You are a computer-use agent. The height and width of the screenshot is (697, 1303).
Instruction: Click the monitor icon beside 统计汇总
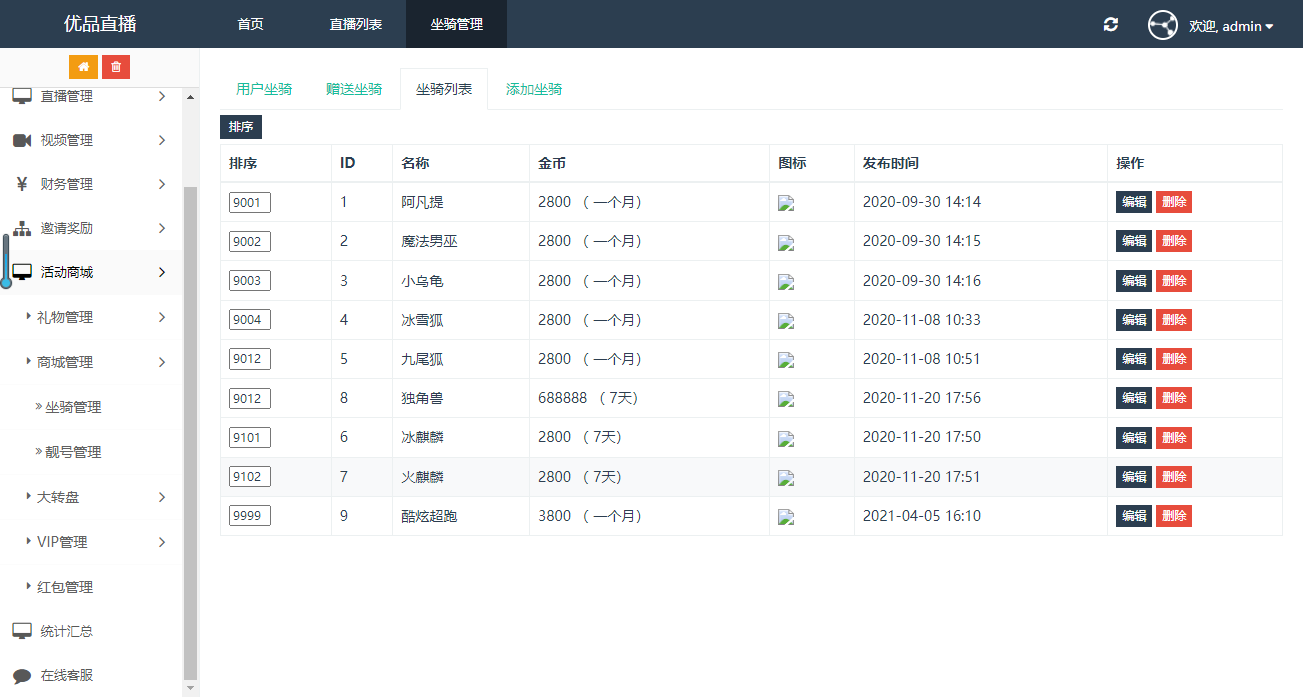(22, 631)
